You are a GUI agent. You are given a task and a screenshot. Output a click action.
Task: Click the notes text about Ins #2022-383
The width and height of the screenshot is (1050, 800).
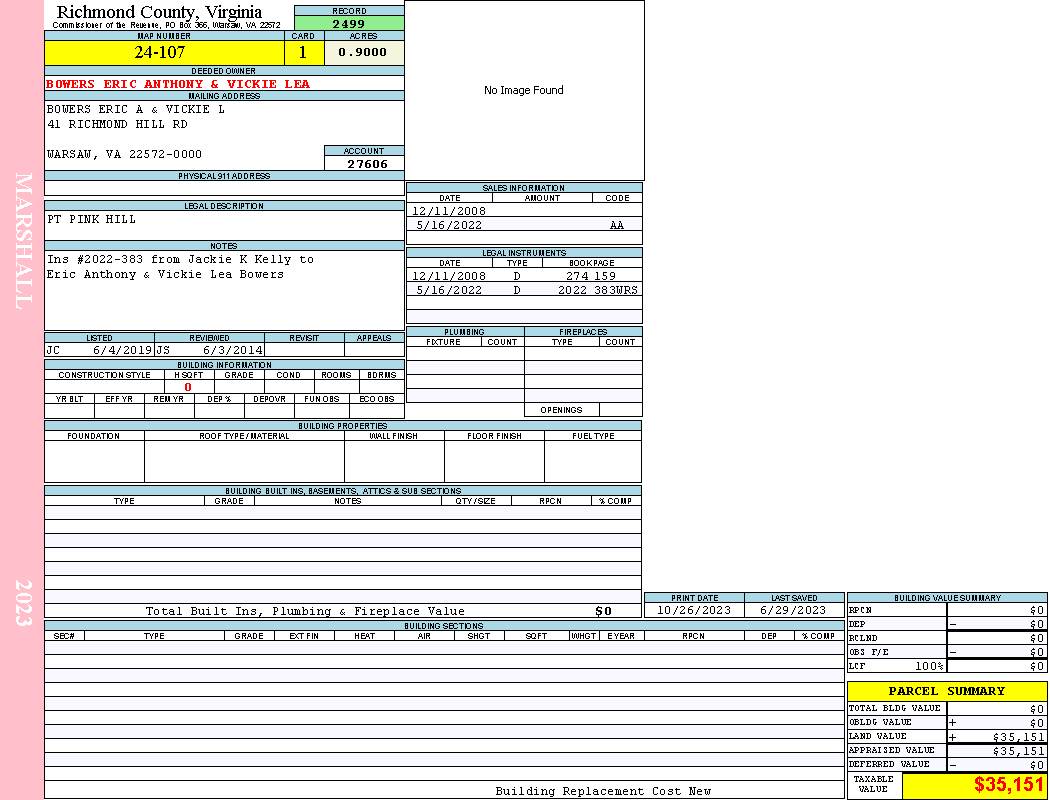[180, 266]
